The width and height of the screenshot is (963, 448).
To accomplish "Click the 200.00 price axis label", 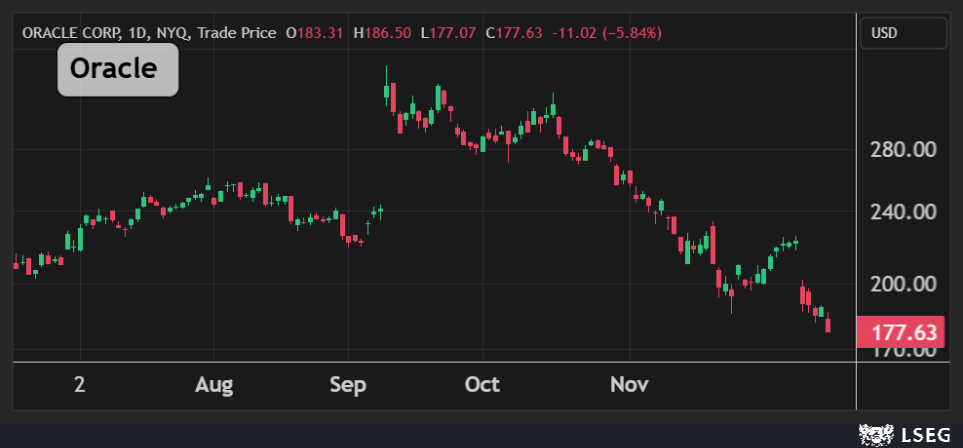I will coord(902,284).
